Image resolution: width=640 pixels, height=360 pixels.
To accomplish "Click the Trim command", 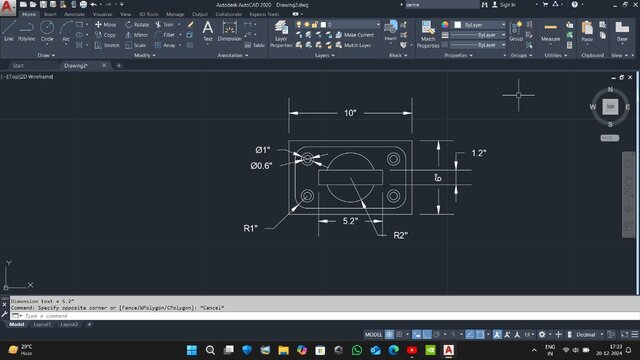I will [164, 24].
